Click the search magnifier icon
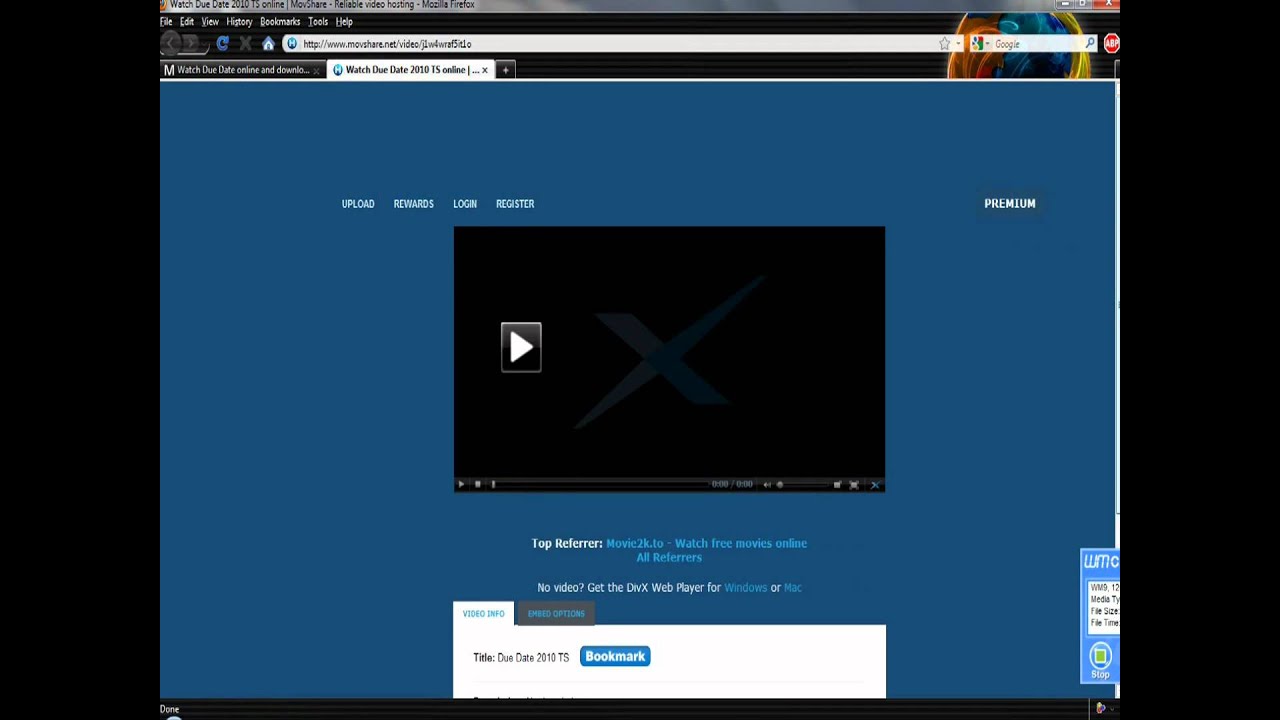Screen dimensions: 1280x720 1090,44
